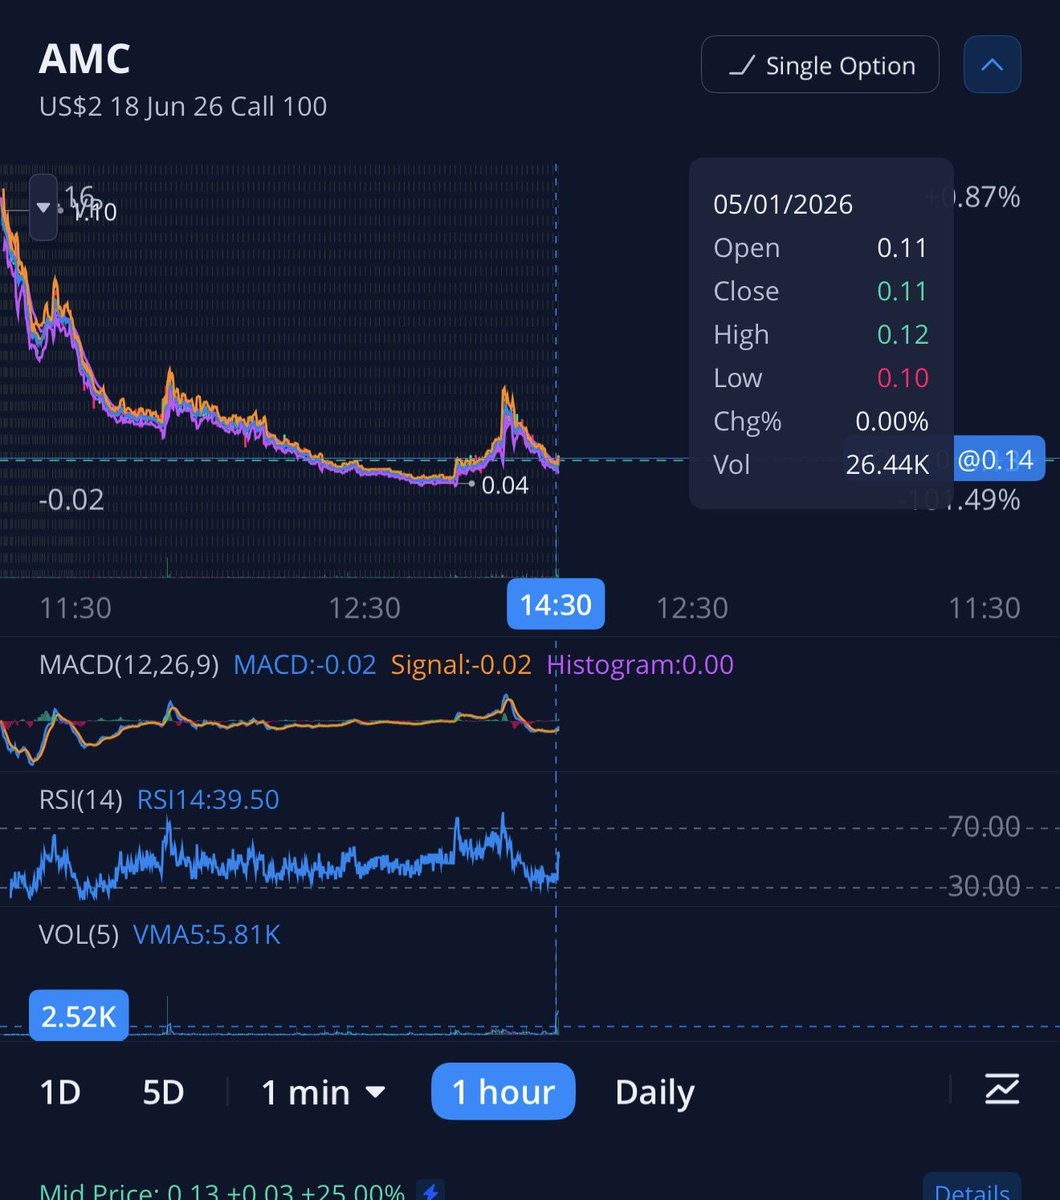Screen dimensions: 1060x1200
Task: Tap the 05/01/2026 date in the tooltip
Action: [x=783, y=204]
